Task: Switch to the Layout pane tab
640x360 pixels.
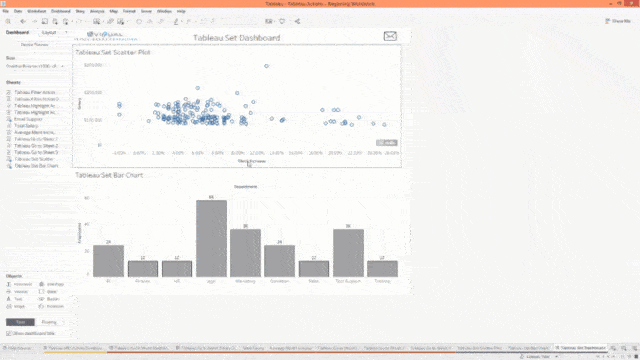Action: point(49,32)
